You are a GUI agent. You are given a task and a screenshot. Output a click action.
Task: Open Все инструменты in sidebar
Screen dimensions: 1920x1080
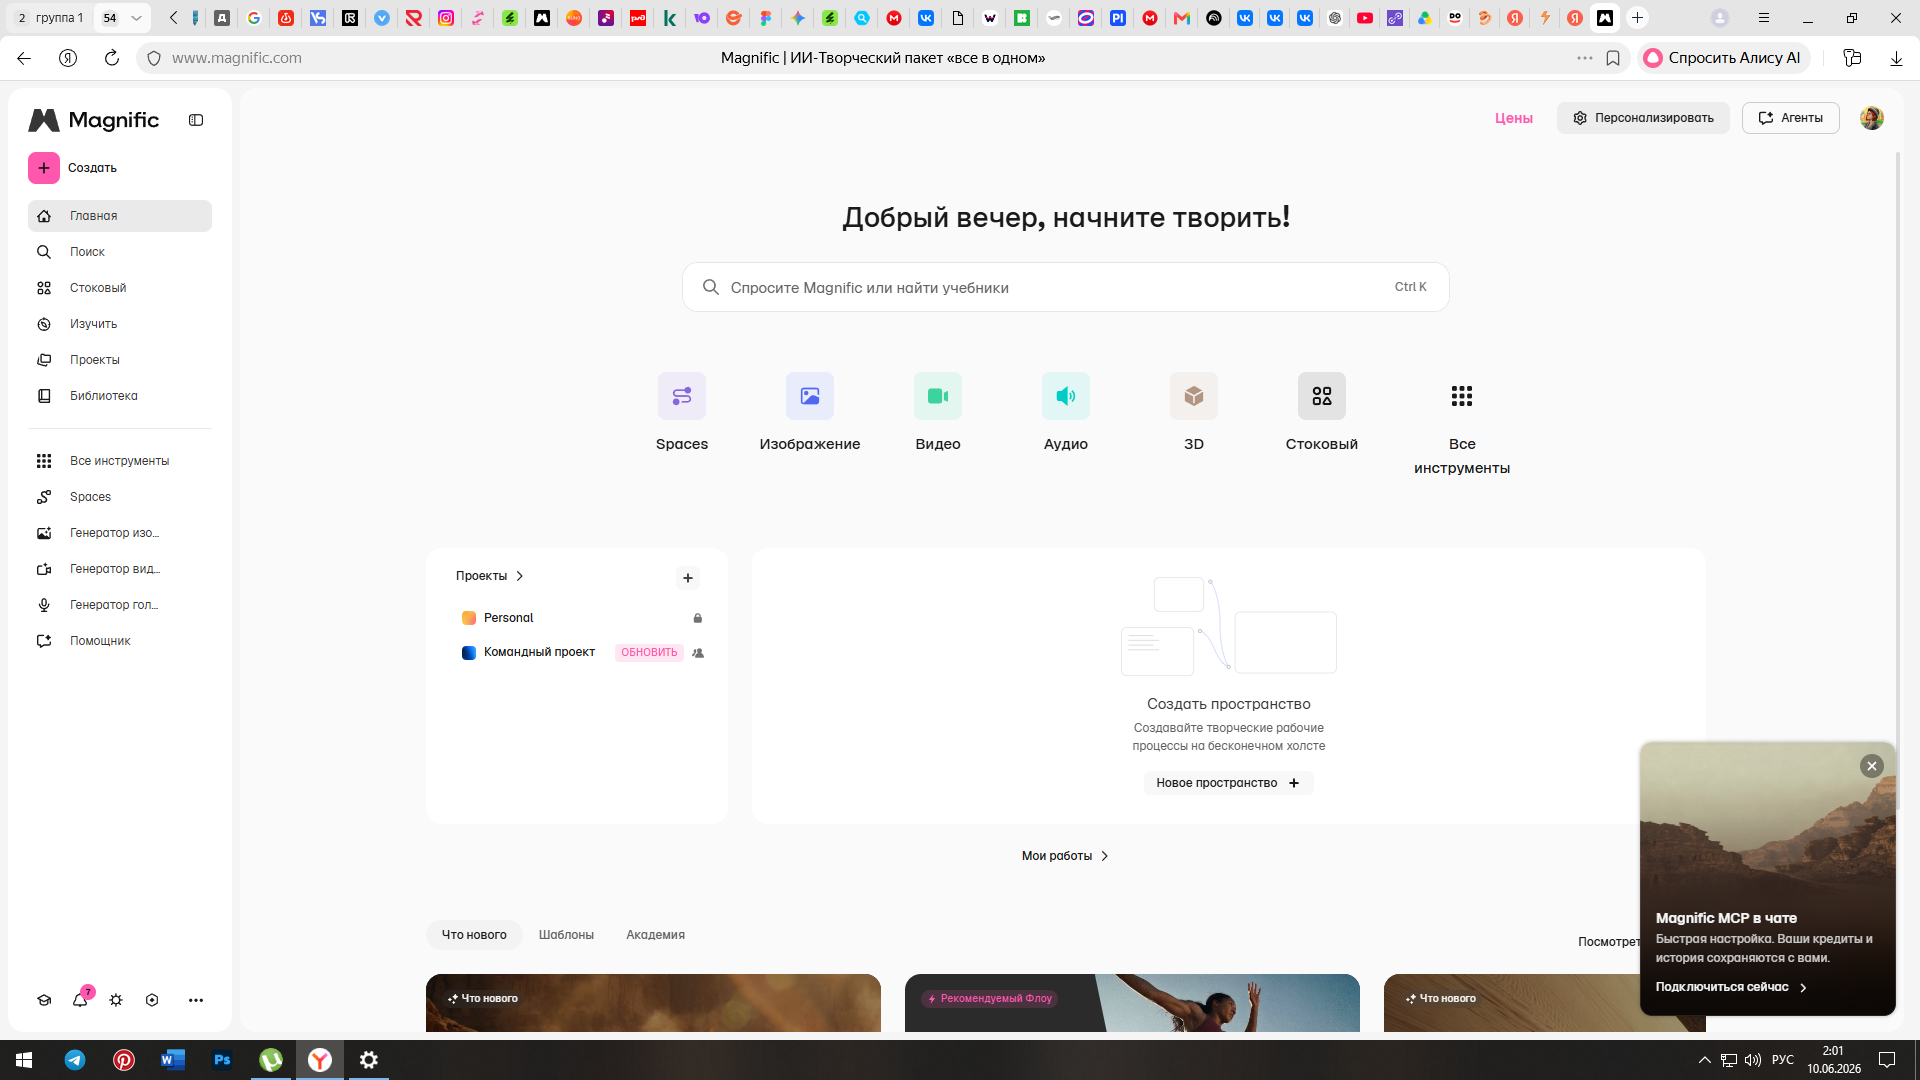pyautogui.click(x=120, y=461)
